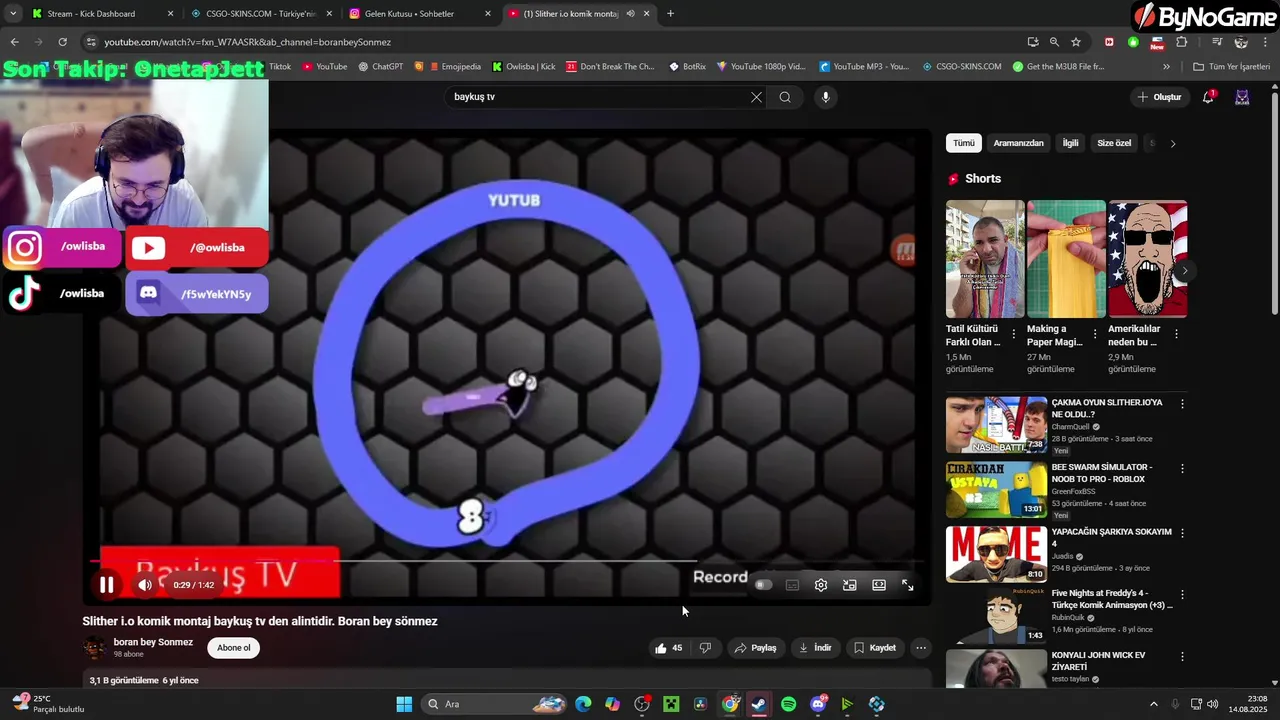Like the video with 45 likes
The height and width of the screenshot is (720, 1280).
(669, 648)
